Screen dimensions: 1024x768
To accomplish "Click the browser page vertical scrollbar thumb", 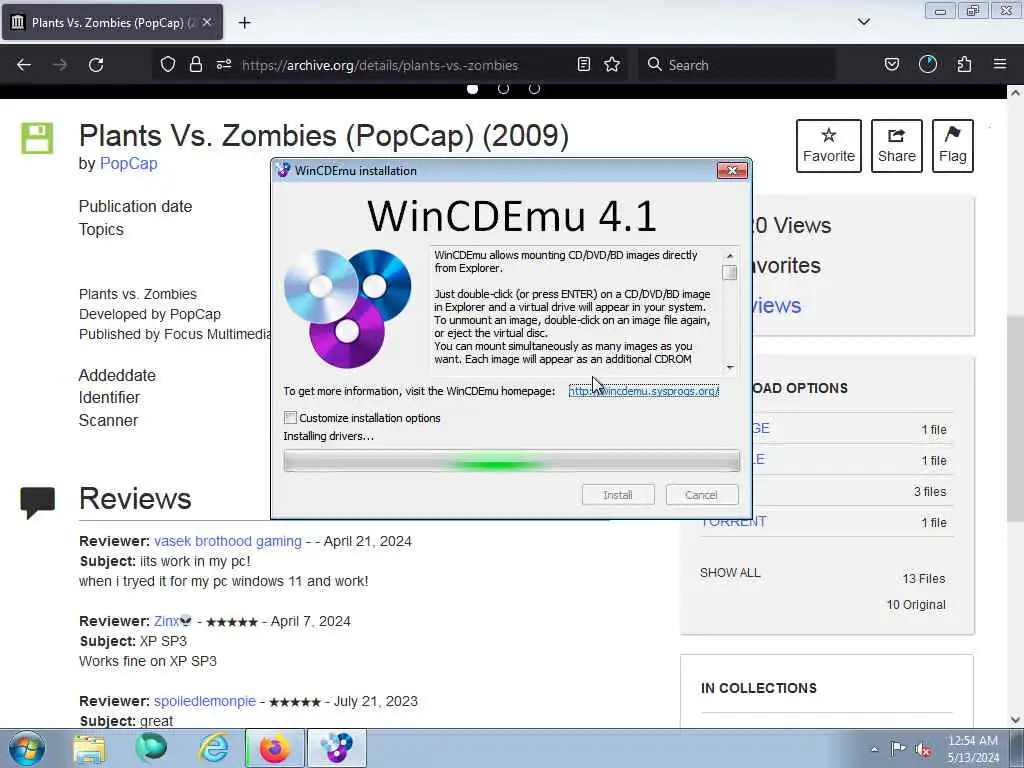I will click(x=1015, y=418).
